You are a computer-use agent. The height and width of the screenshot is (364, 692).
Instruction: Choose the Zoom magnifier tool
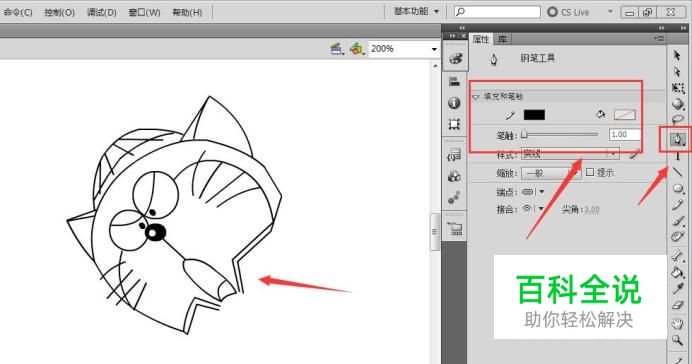(677, 340)
